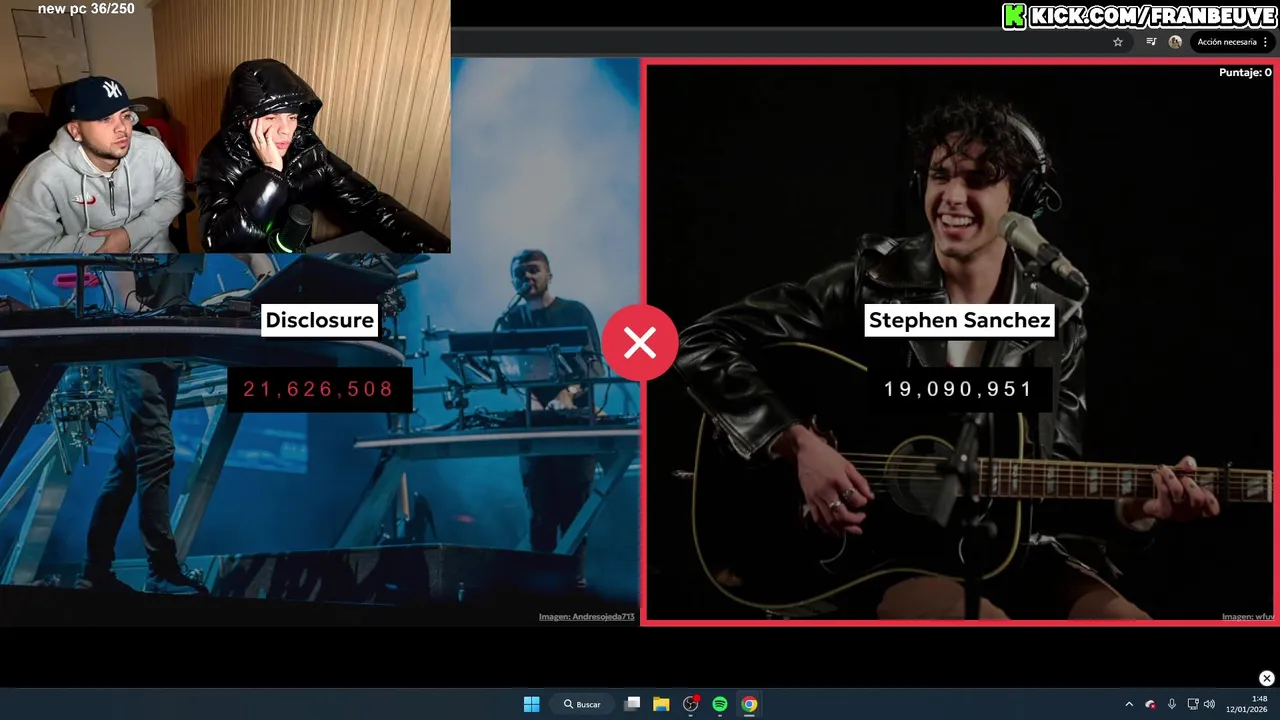1280x720 pixels.
Task: Open the clock showing 1:48 12/01/2026
Action: (x=1246, y=704)
